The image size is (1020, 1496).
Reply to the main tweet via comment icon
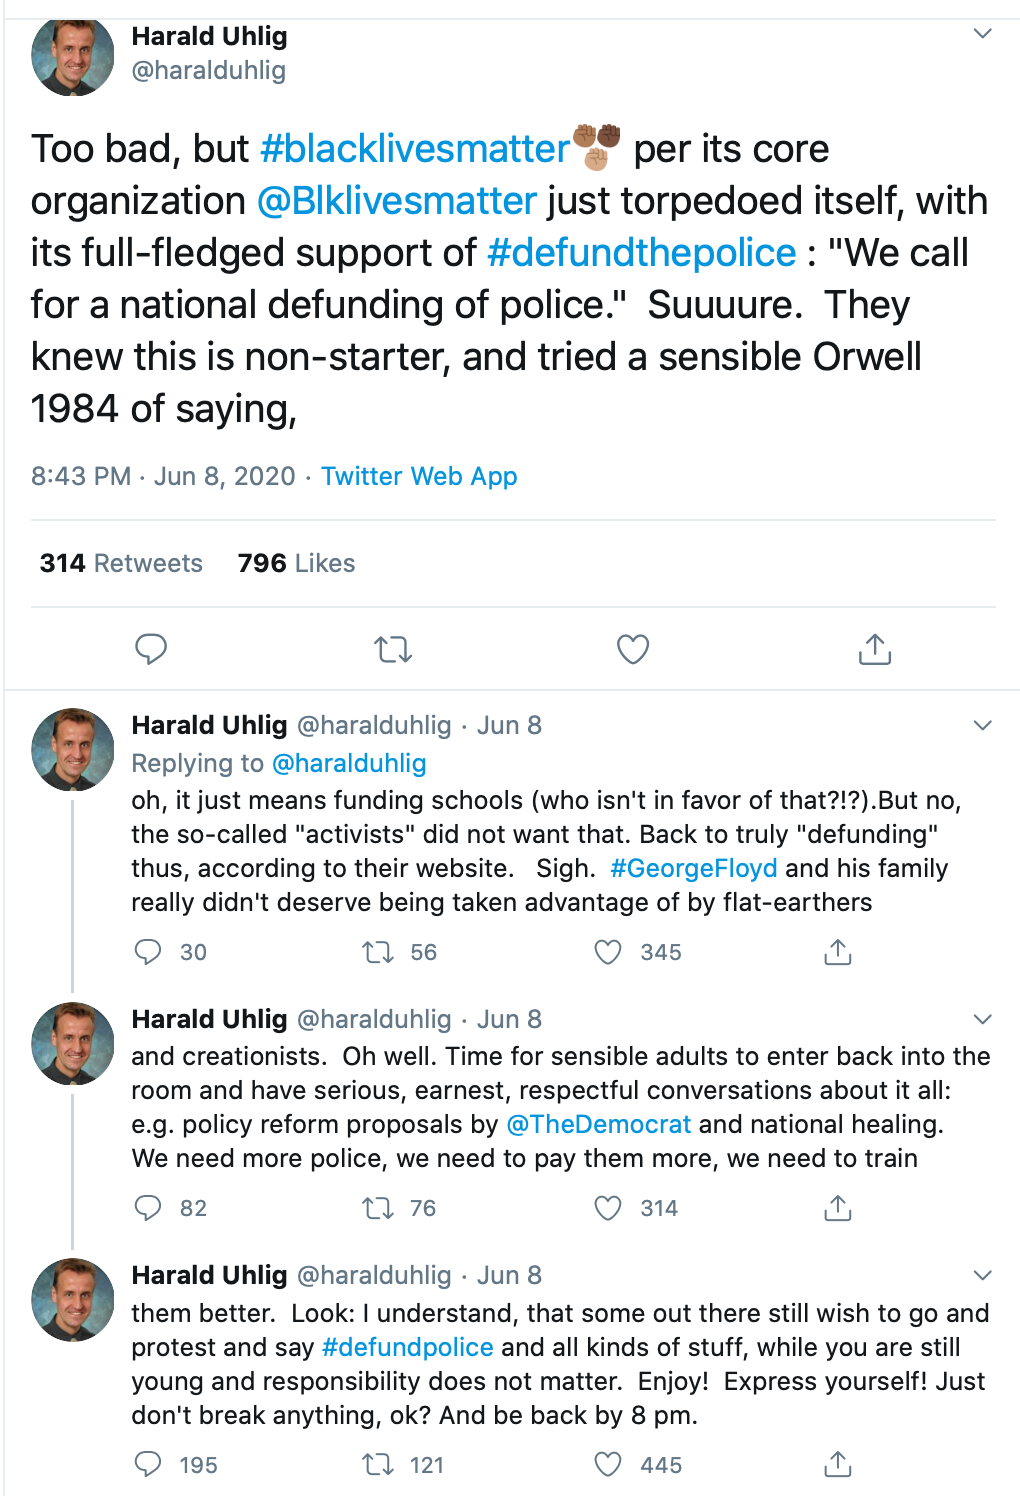click(151, 649)
